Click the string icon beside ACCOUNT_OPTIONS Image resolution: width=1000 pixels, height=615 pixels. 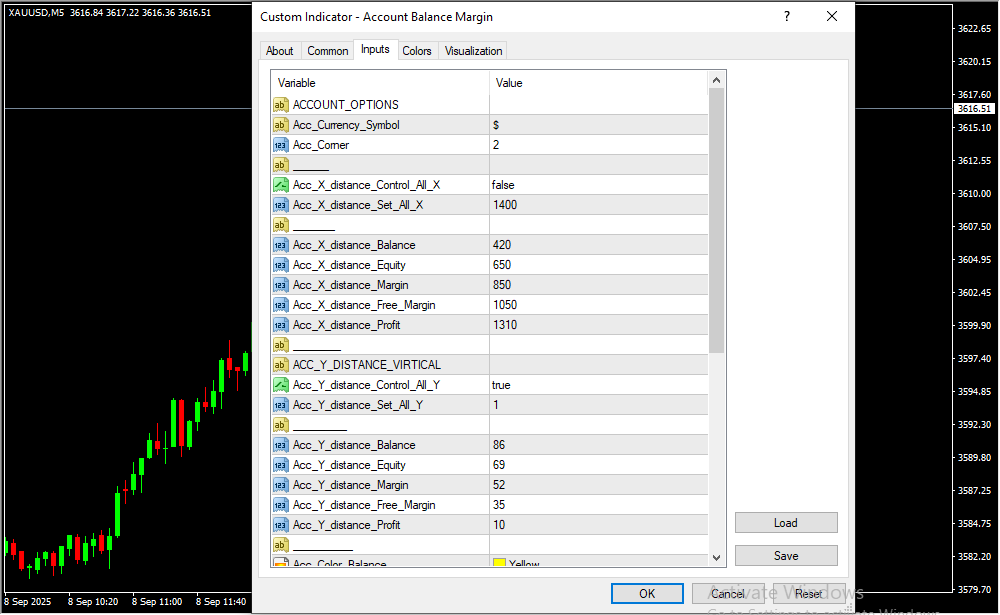coord(281,105)
